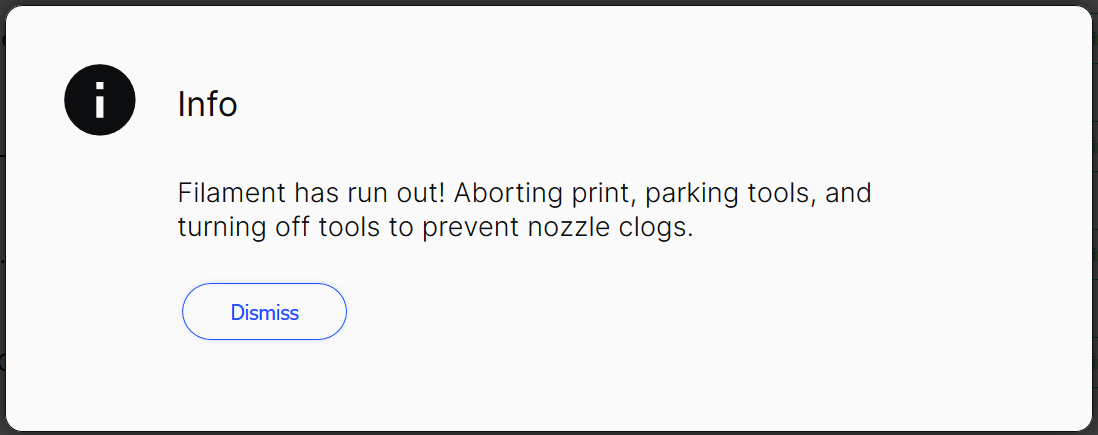
Task: Click the "Info" dialog heading
Action: [x=207, y=104]
